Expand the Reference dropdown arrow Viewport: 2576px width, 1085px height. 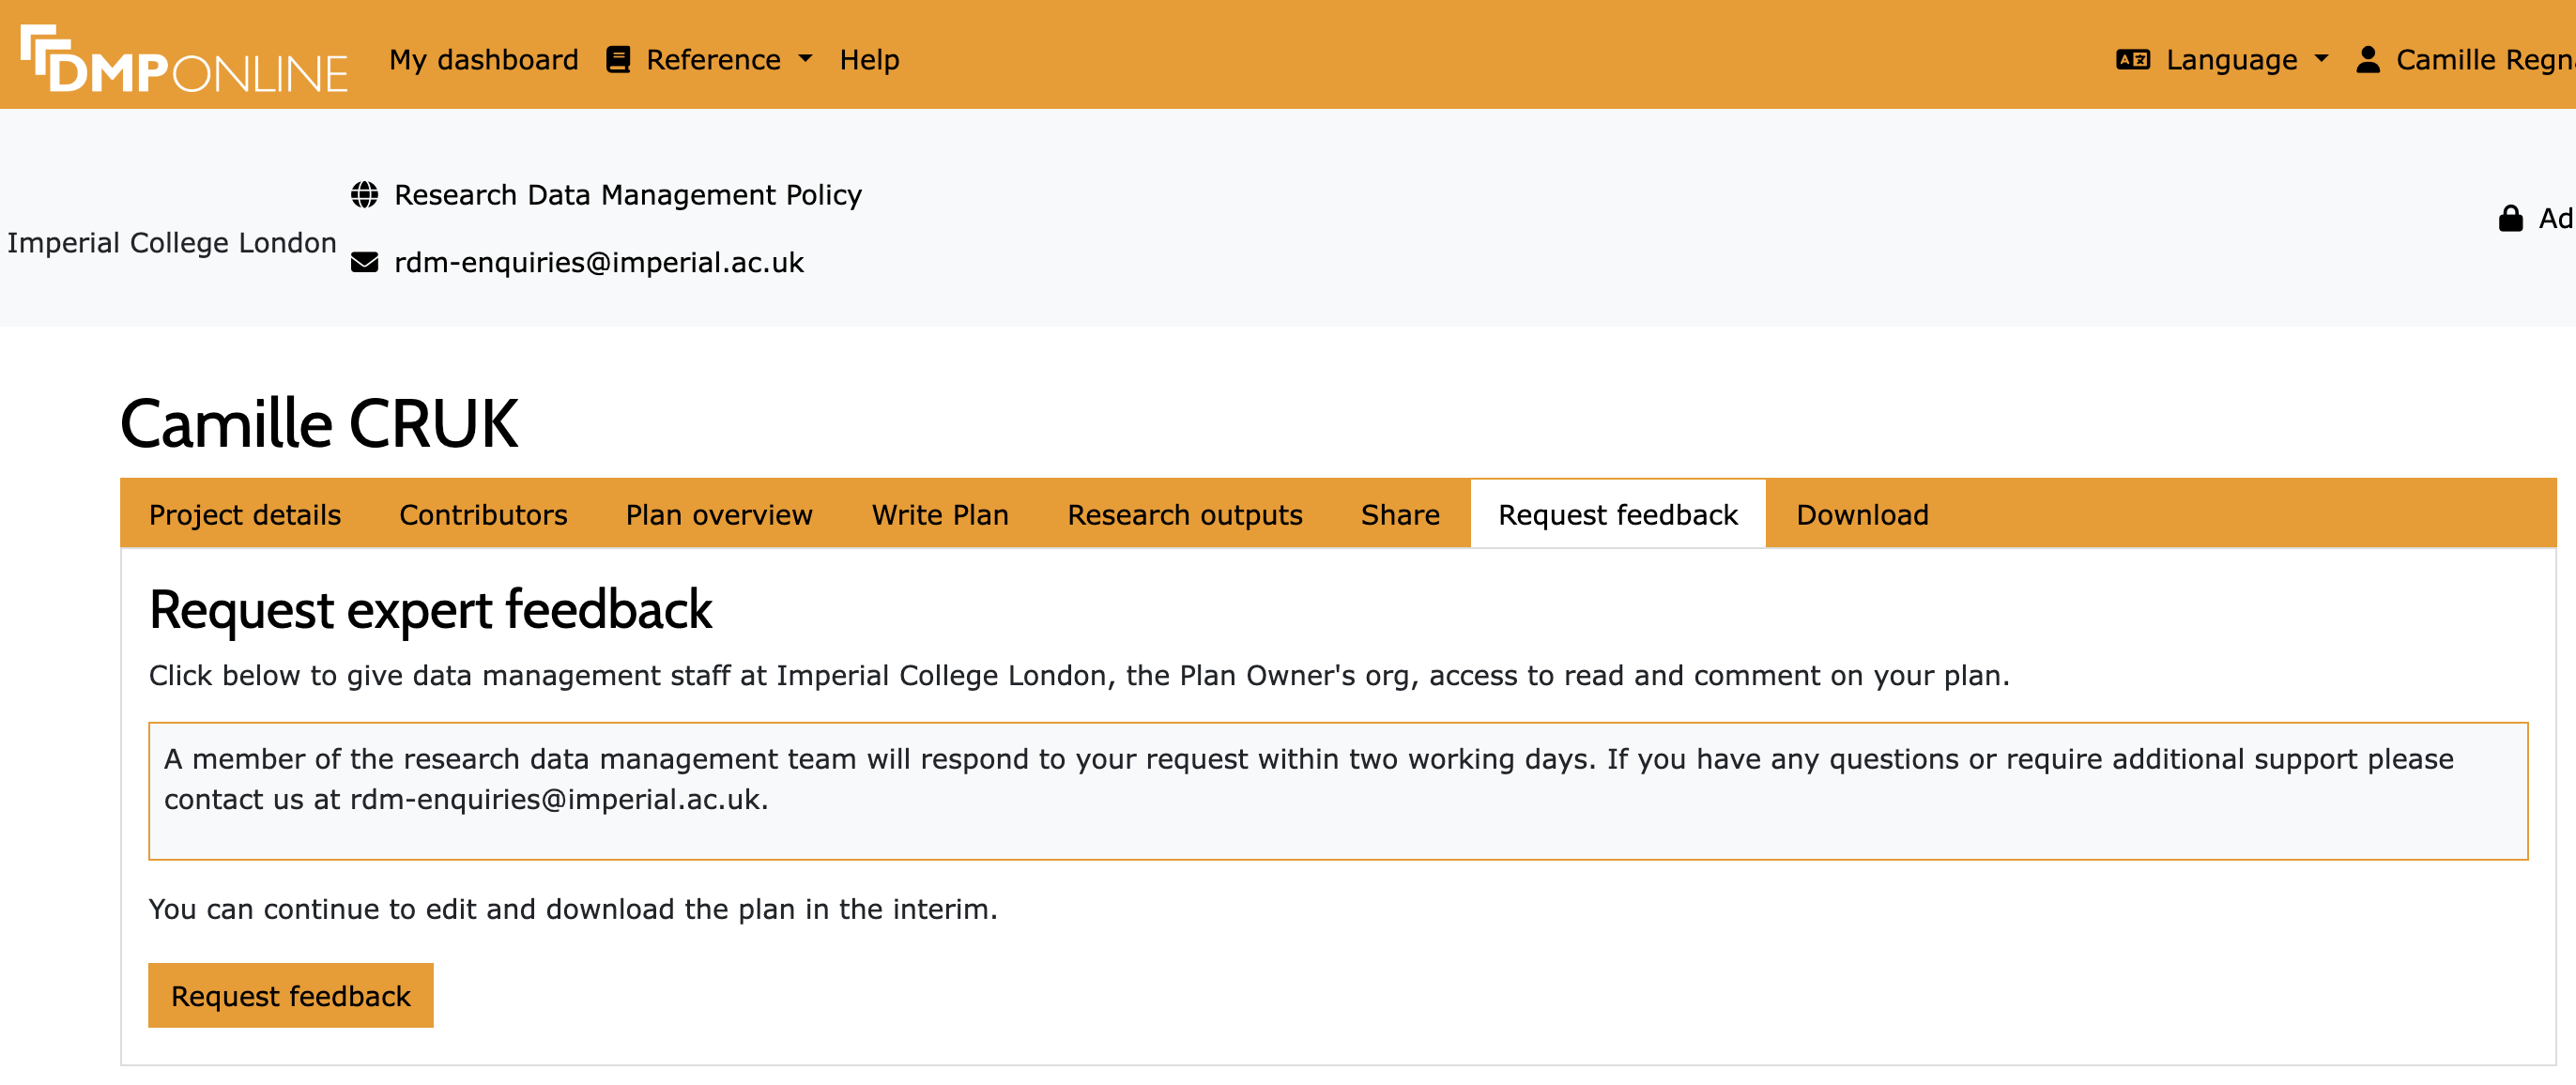(805, 59)
